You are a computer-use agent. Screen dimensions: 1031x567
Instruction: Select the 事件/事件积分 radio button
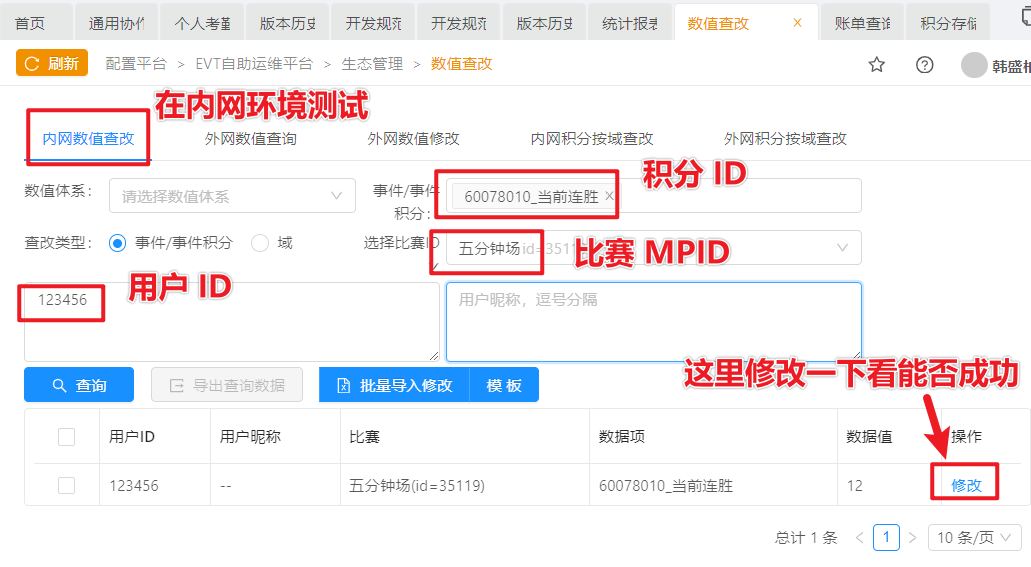(x=118, y=242)
